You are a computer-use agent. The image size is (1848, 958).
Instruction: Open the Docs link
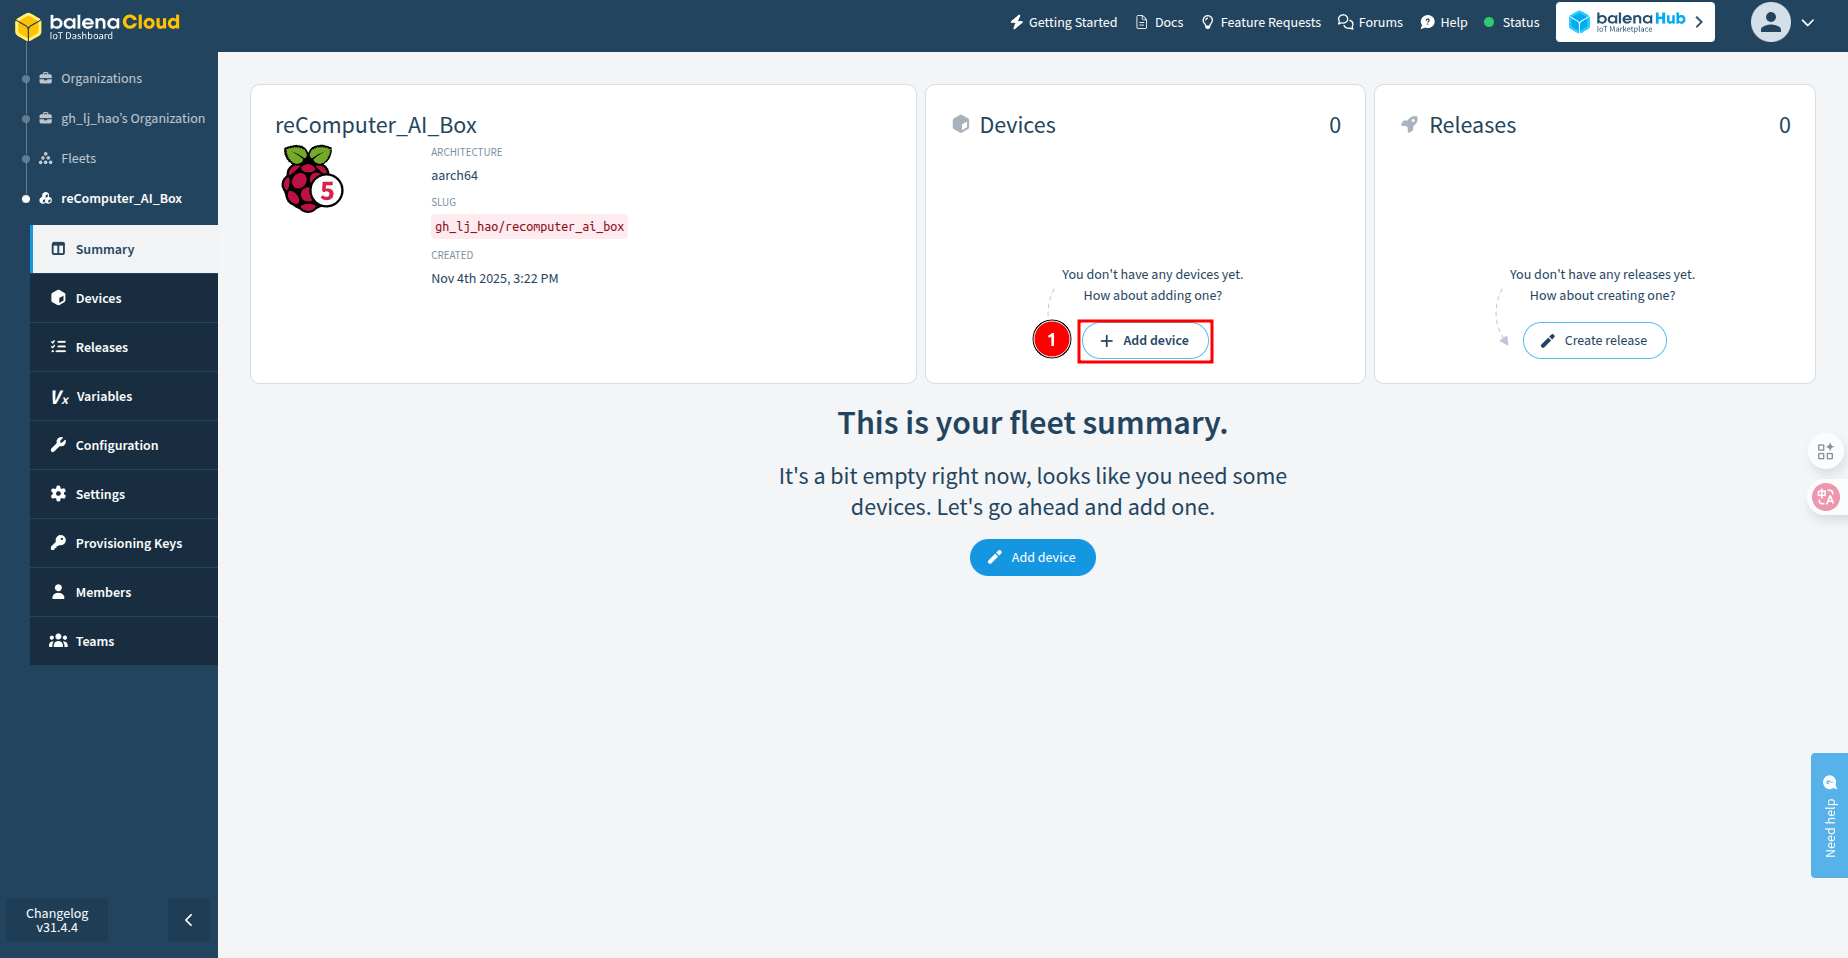[x=1159, y=22]
